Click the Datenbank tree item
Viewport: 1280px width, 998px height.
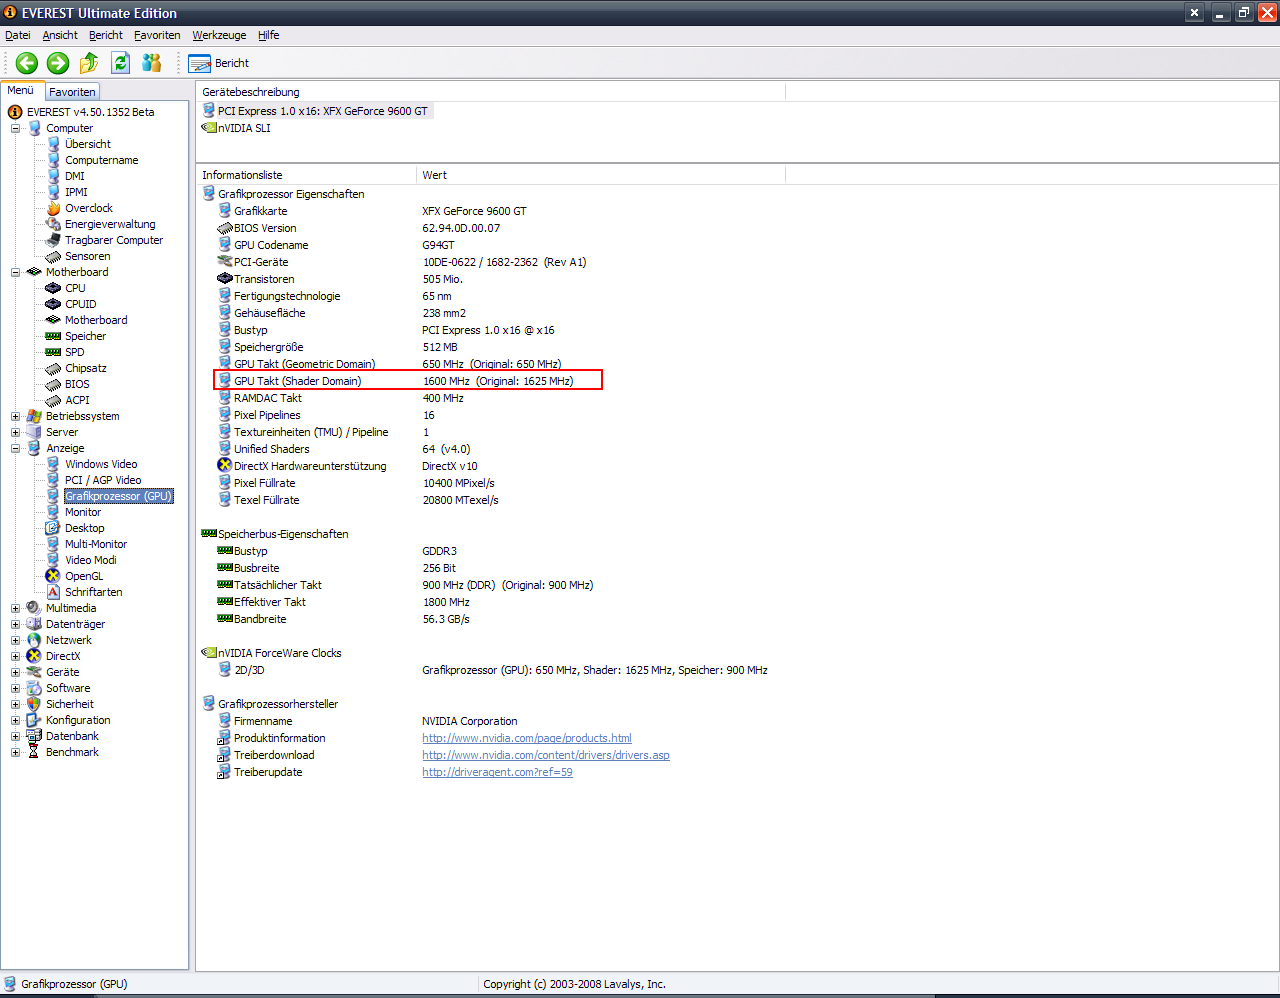click(x=72, y=736)
